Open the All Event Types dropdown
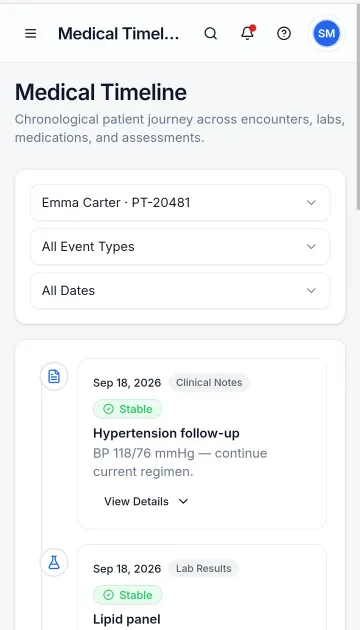The height and width of the screenshot is (630, 360). click(x=180, y=247)
